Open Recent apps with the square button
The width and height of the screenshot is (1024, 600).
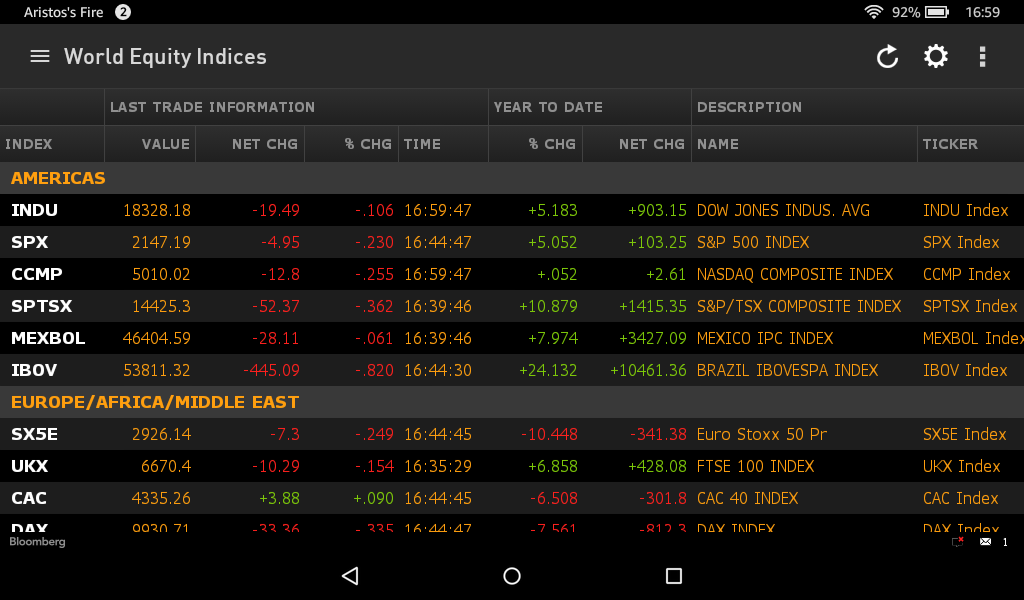click(x=673, y=576)
